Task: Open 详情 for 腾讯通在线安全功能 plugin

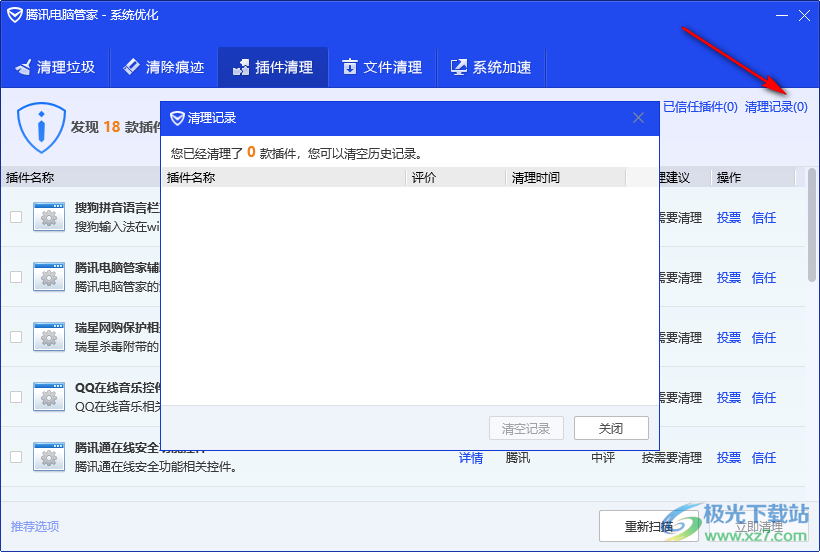Action: pyautogui.click(x=471, y=458)
